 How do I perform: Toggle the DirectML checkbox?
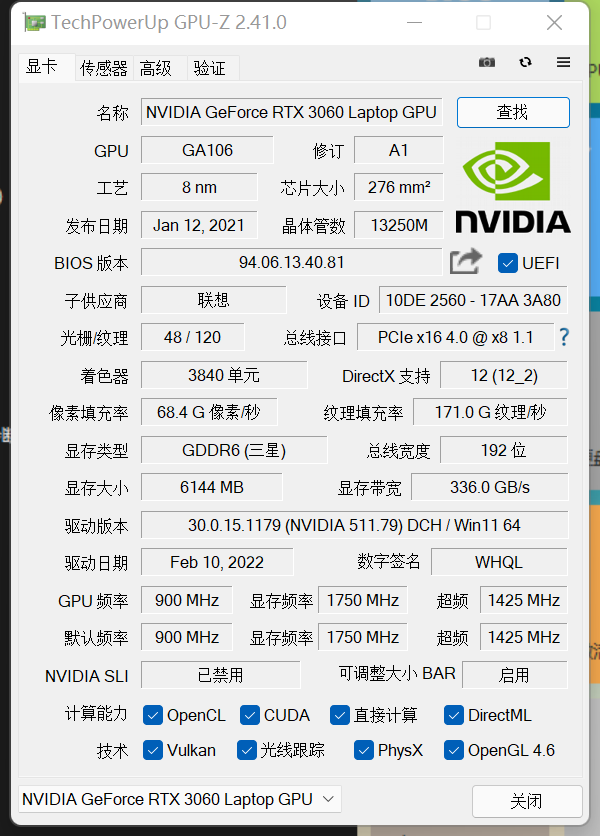(x=453, y=715)
